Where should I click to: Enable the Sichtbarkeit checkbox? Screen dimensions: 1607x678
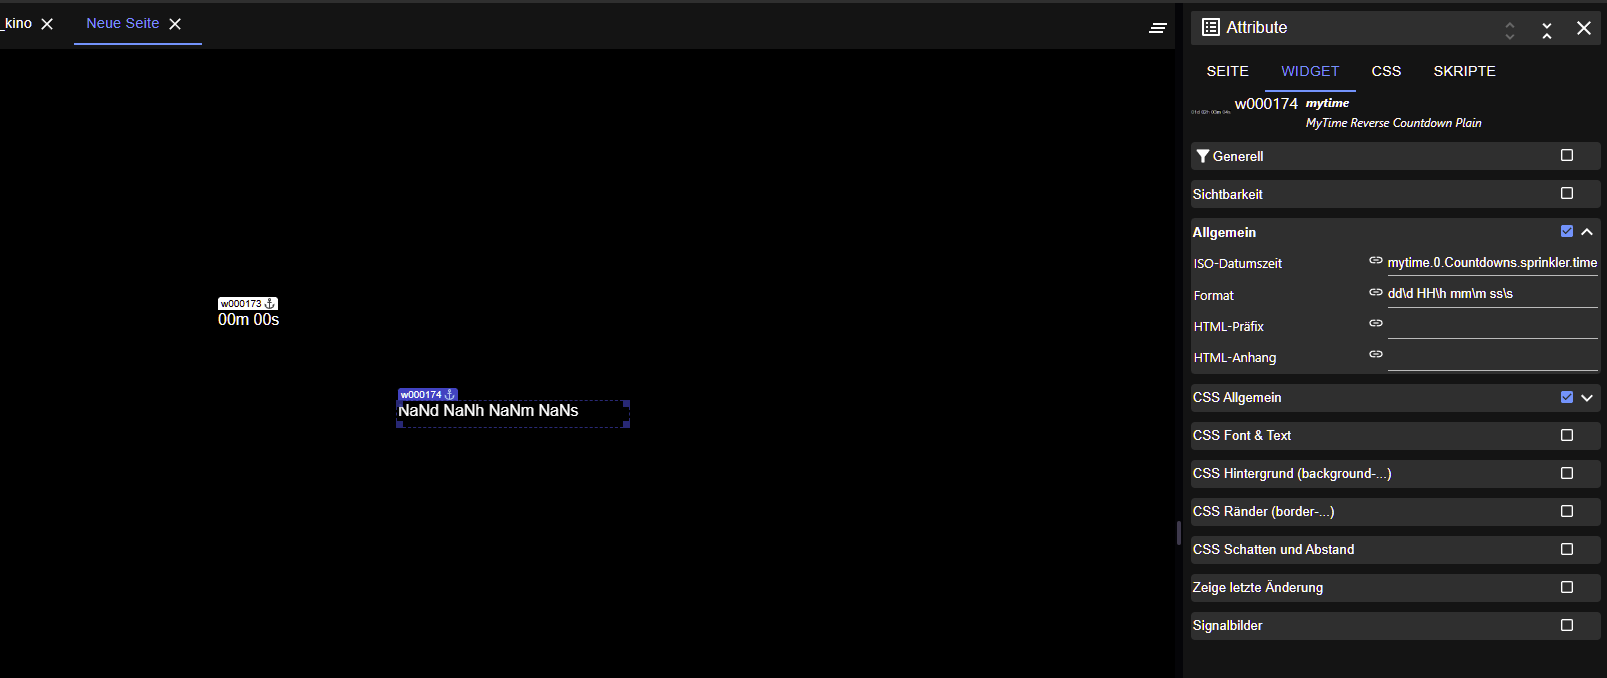[1567, 193]
